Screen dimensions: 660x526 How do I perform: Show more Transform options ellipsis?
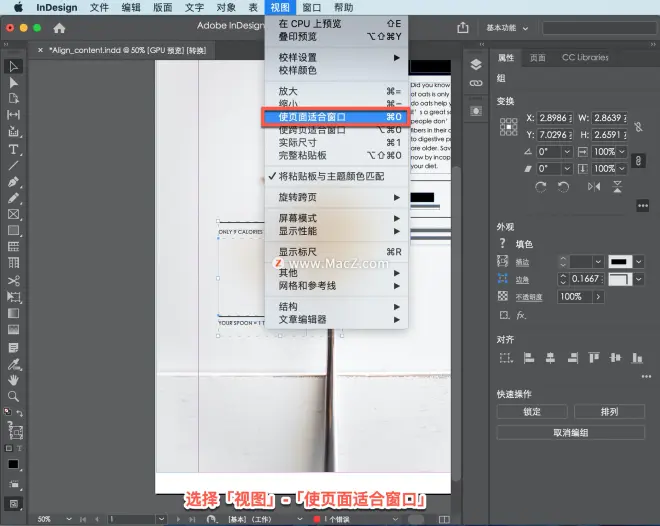pyautogui.click(x=643, y=206)
